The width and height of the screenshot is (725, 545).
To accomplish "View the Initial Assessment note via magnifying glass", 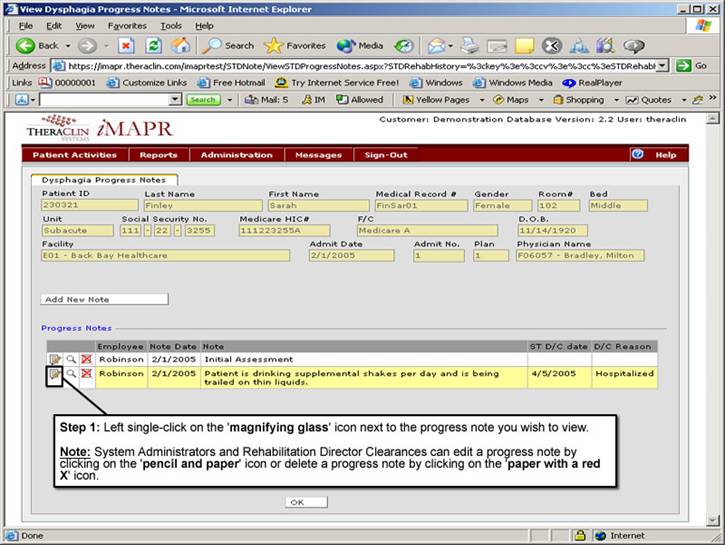I will [x=71, y=359].
